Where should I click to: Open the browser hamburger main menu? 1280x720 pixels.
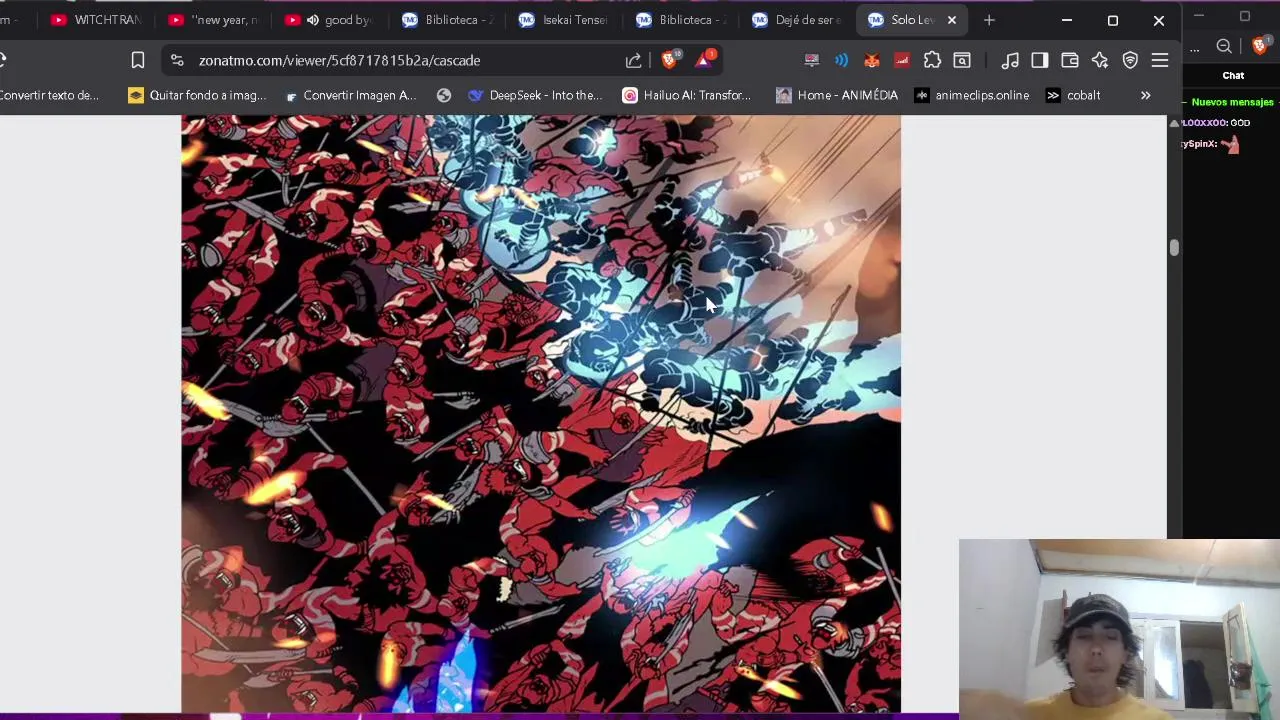1160,60
